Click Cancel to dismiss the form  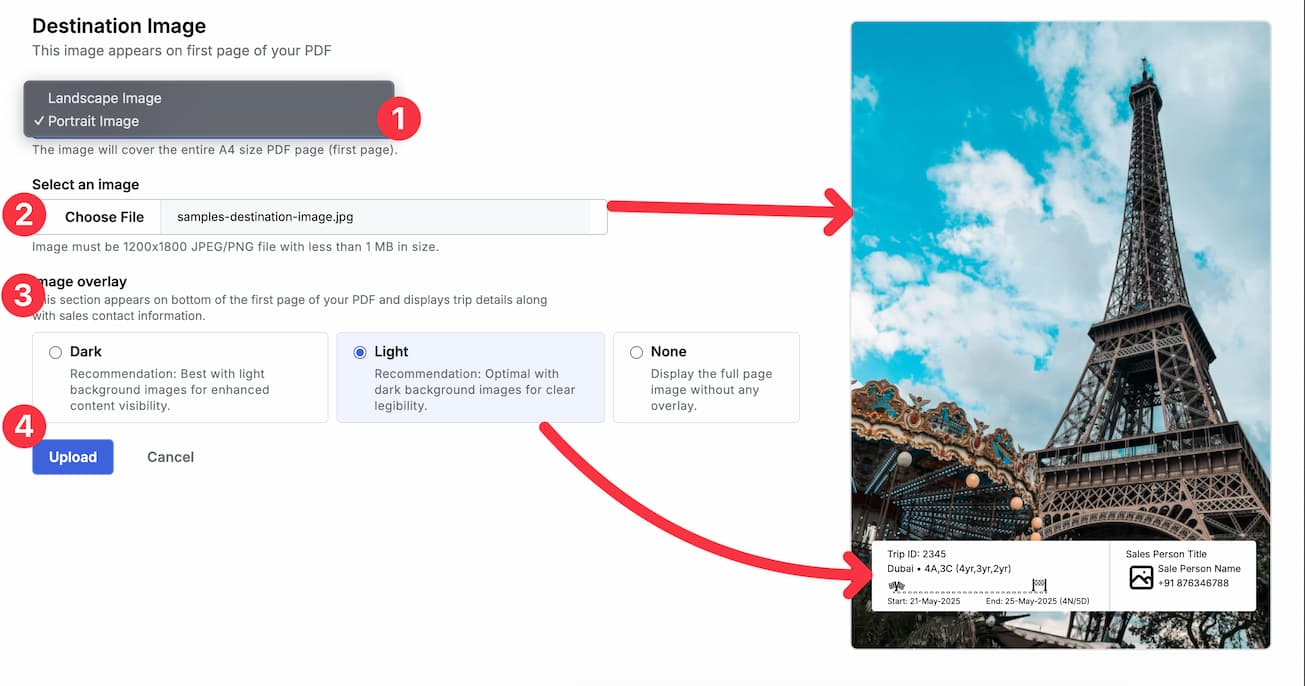[170, 457]
